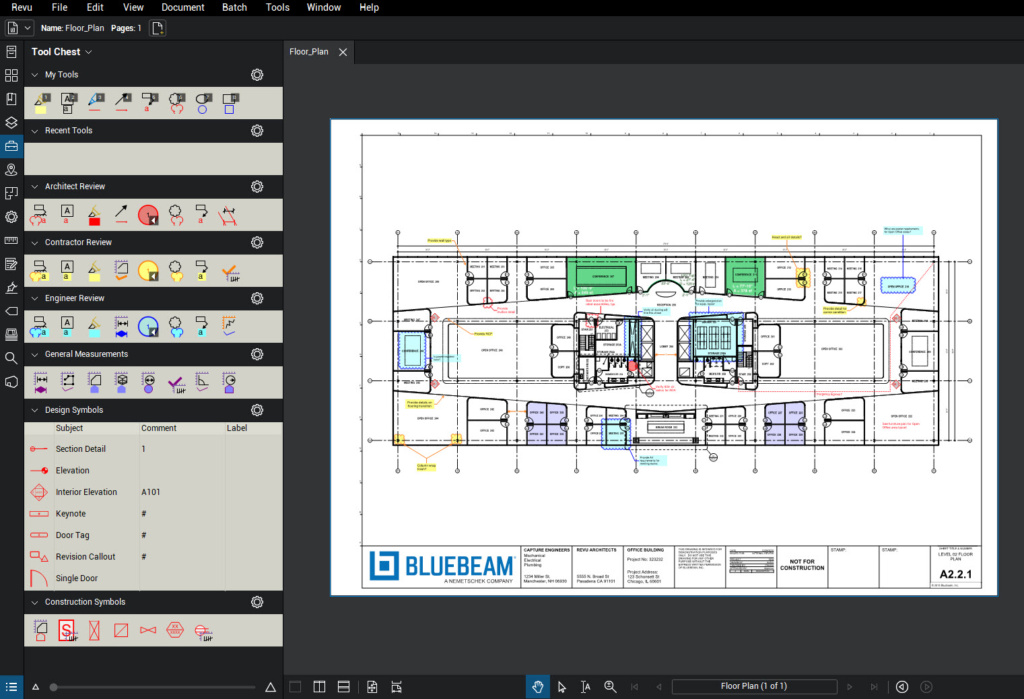Viewport: 1024px width, 699px height.
Task: Toggle the split horizontal view
Action: (x=343, y=686)
